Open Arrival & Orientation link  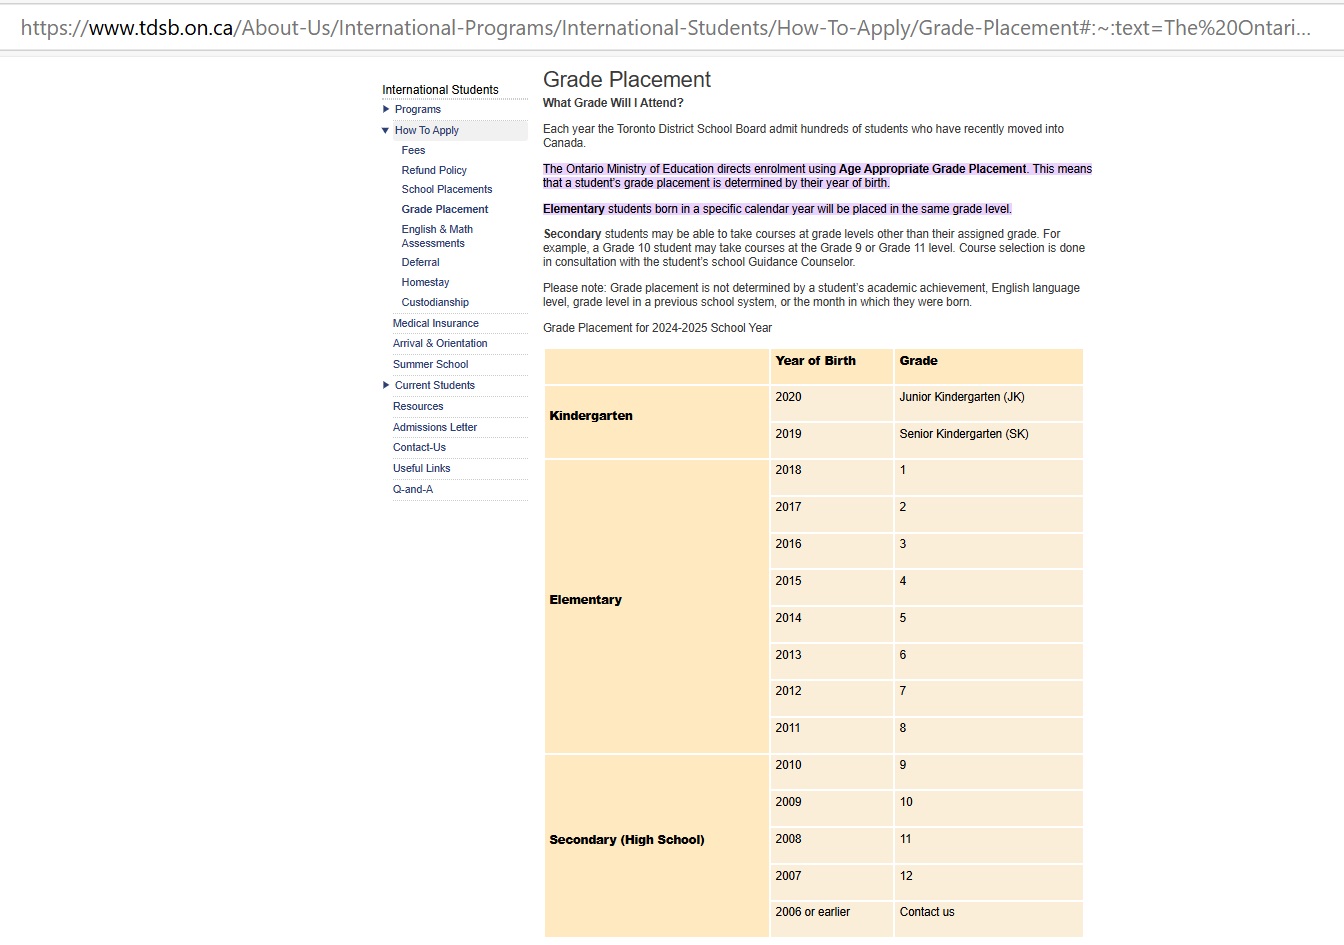pyautogui.click(x=440, y=343)
